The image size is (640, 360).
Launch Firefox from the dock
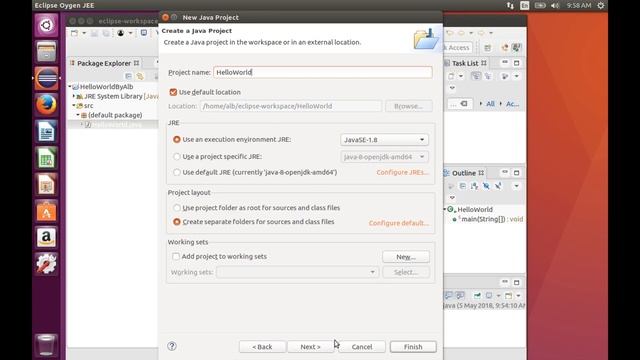tap(46, 105)
